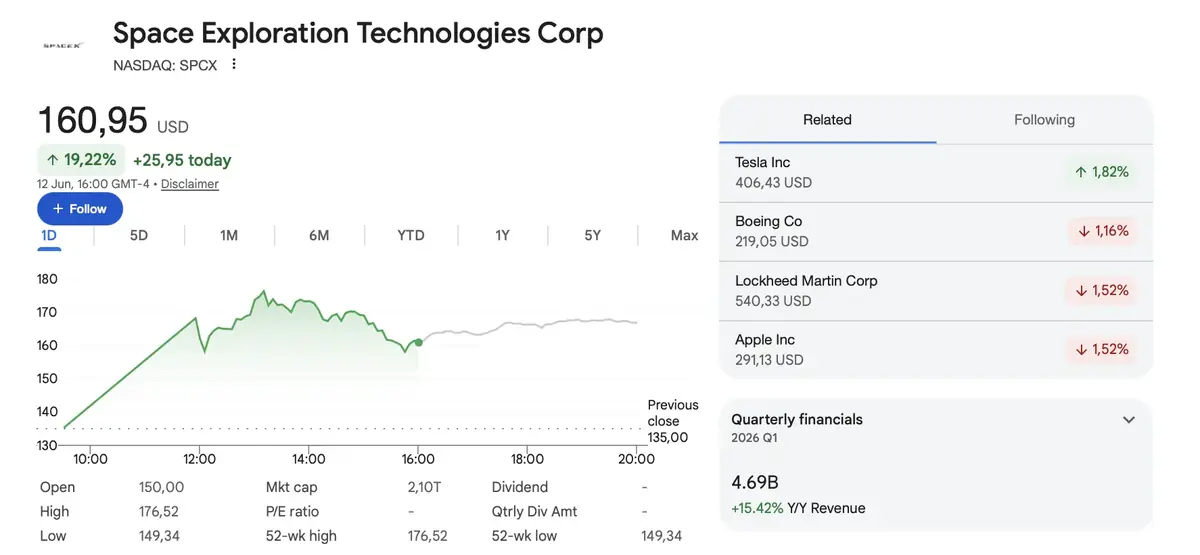Image resolution: width=1200 pixels, height=555 pixels.
Task: Select the 1D chart range
Action: click(49, 236)
